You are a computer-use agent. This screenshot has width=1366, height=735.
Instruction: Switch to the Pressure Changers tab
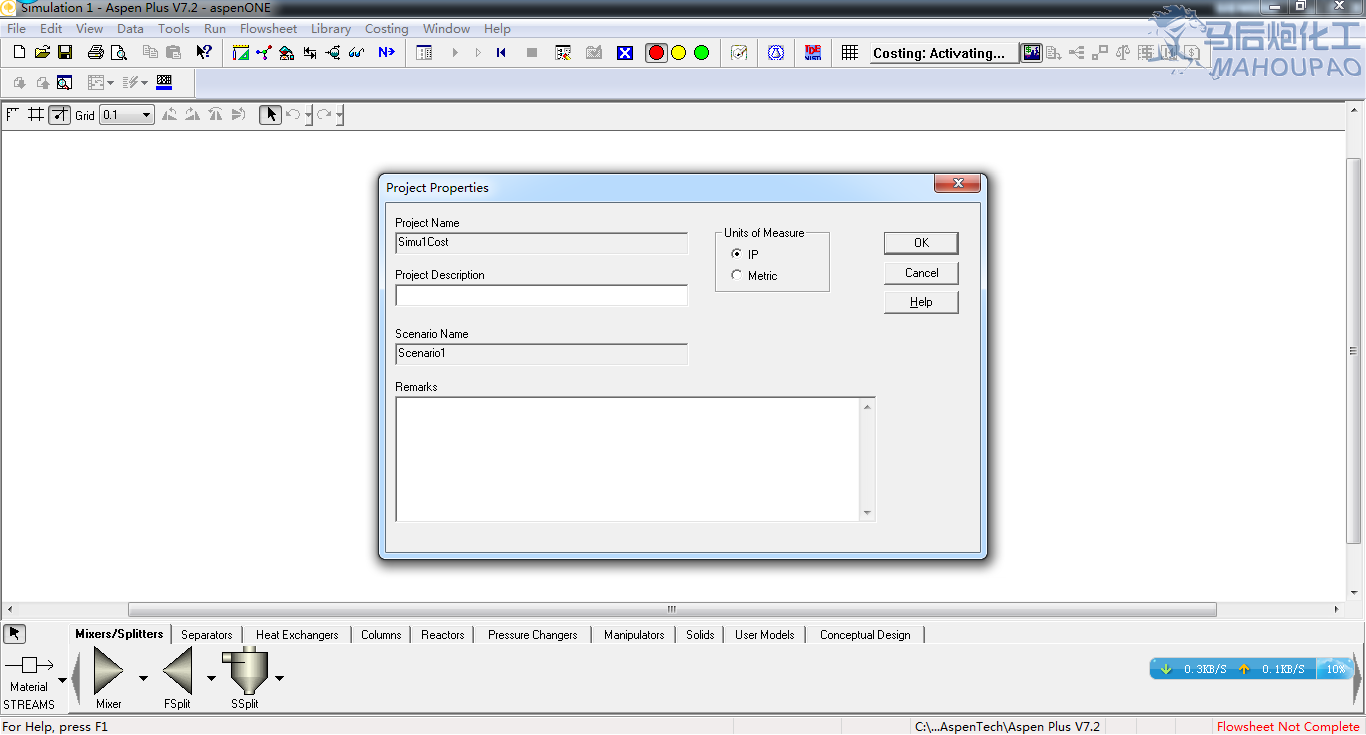click(533, 634)
